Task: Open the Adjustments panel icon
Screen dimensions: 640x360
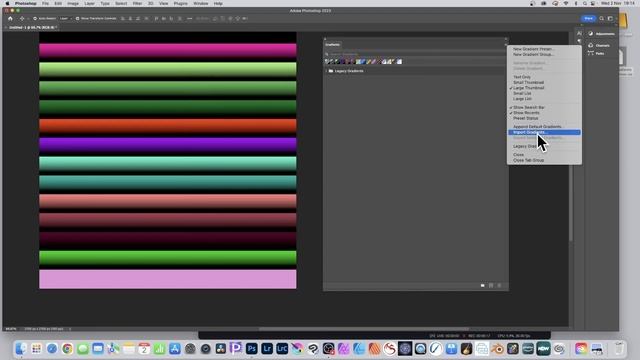Action: click(591, 33)
